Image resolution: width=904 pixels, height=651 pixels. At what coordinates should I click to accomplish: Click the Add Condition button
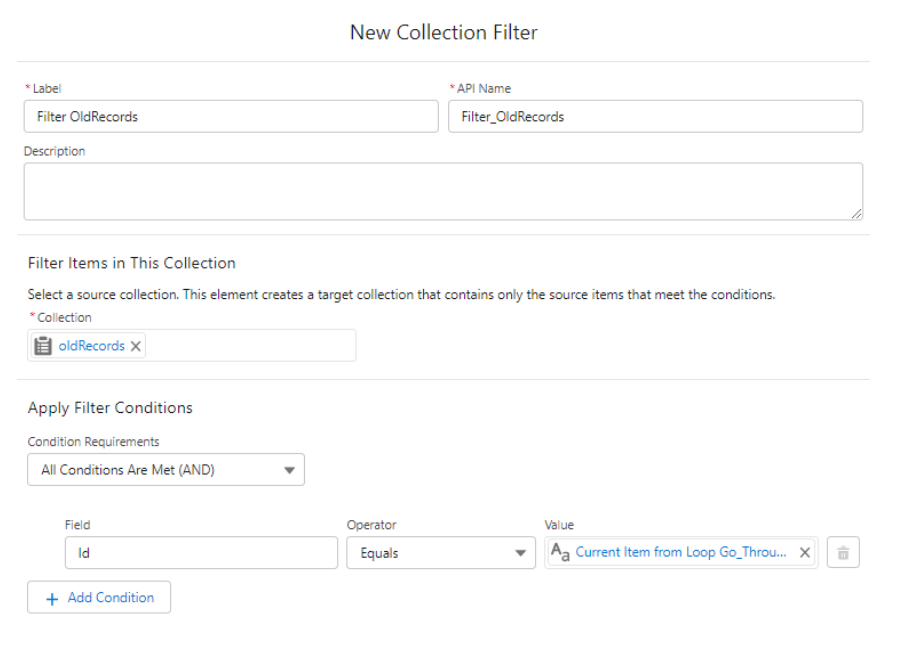point(99,597)
